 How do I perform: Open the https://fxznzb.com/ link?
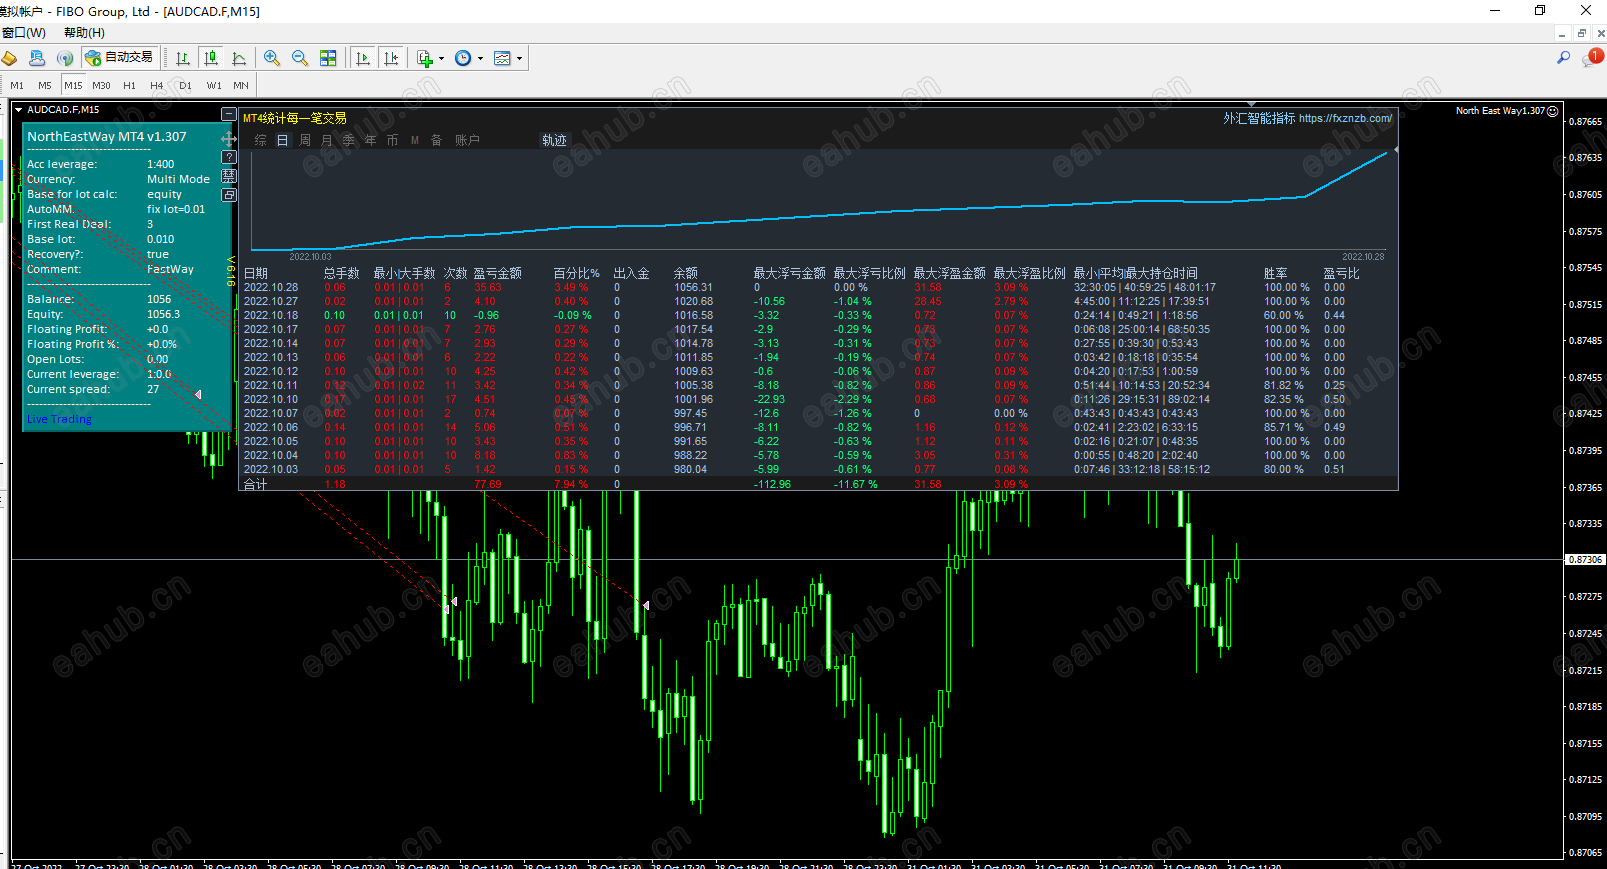click(1345, 118)
